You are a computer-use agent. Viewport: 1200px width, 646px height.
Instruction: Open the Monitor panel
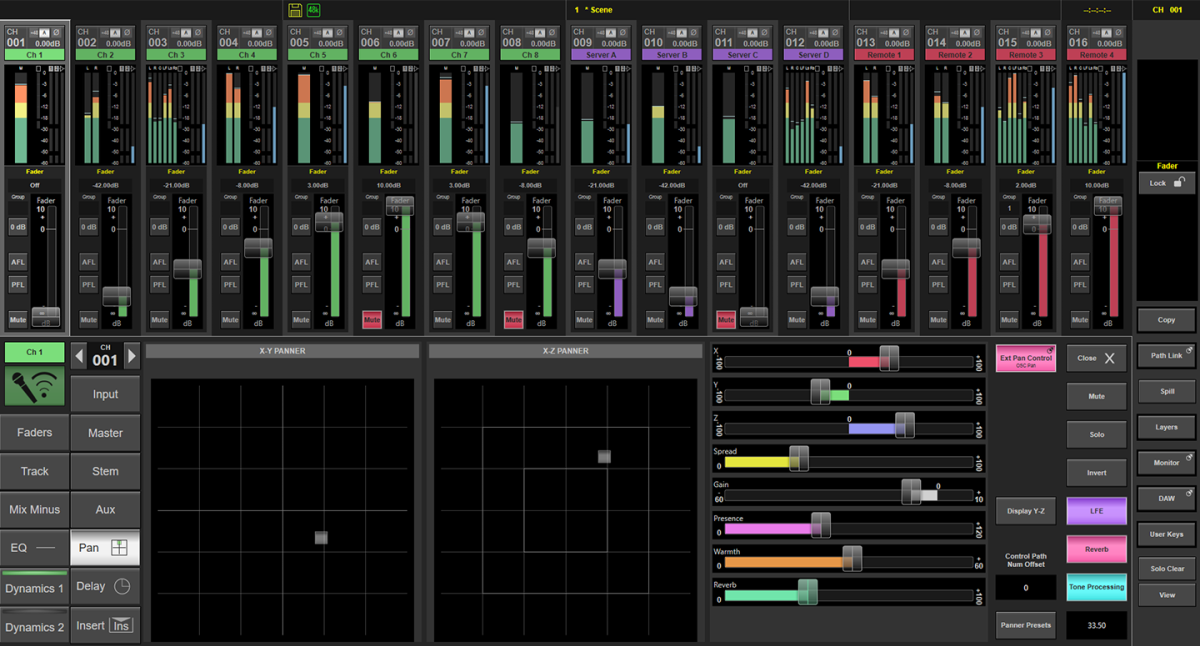pos(1166,463)
